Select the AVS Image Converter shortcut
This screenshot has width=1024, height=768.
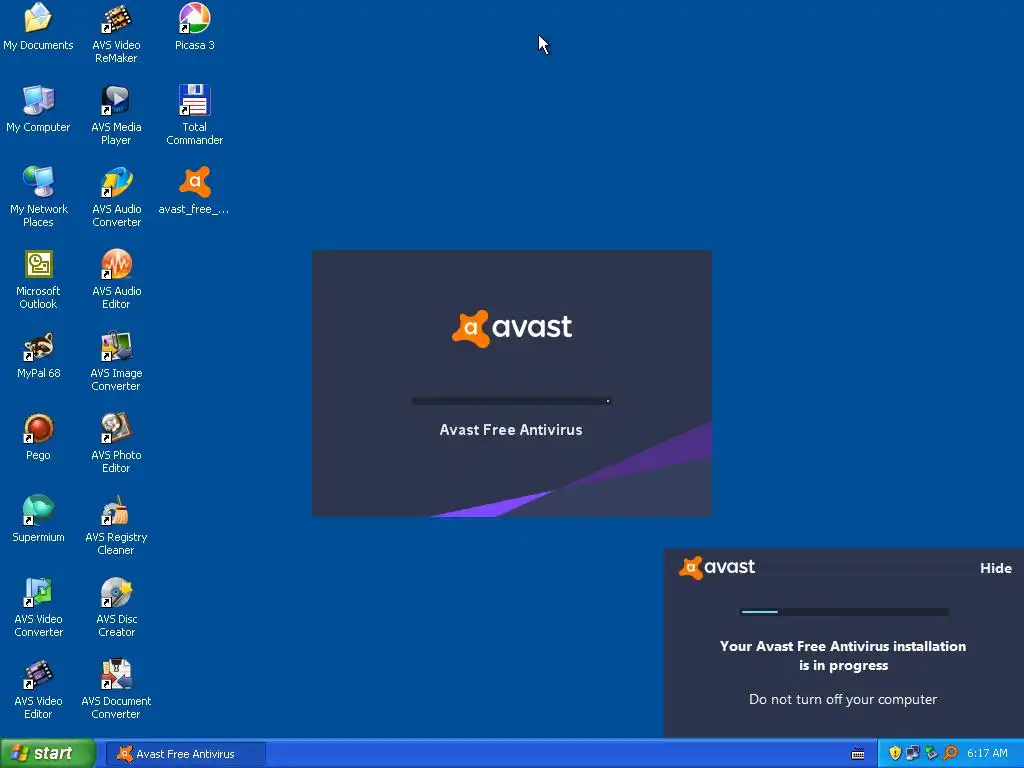pyautogui.click(x=116, y=362)
